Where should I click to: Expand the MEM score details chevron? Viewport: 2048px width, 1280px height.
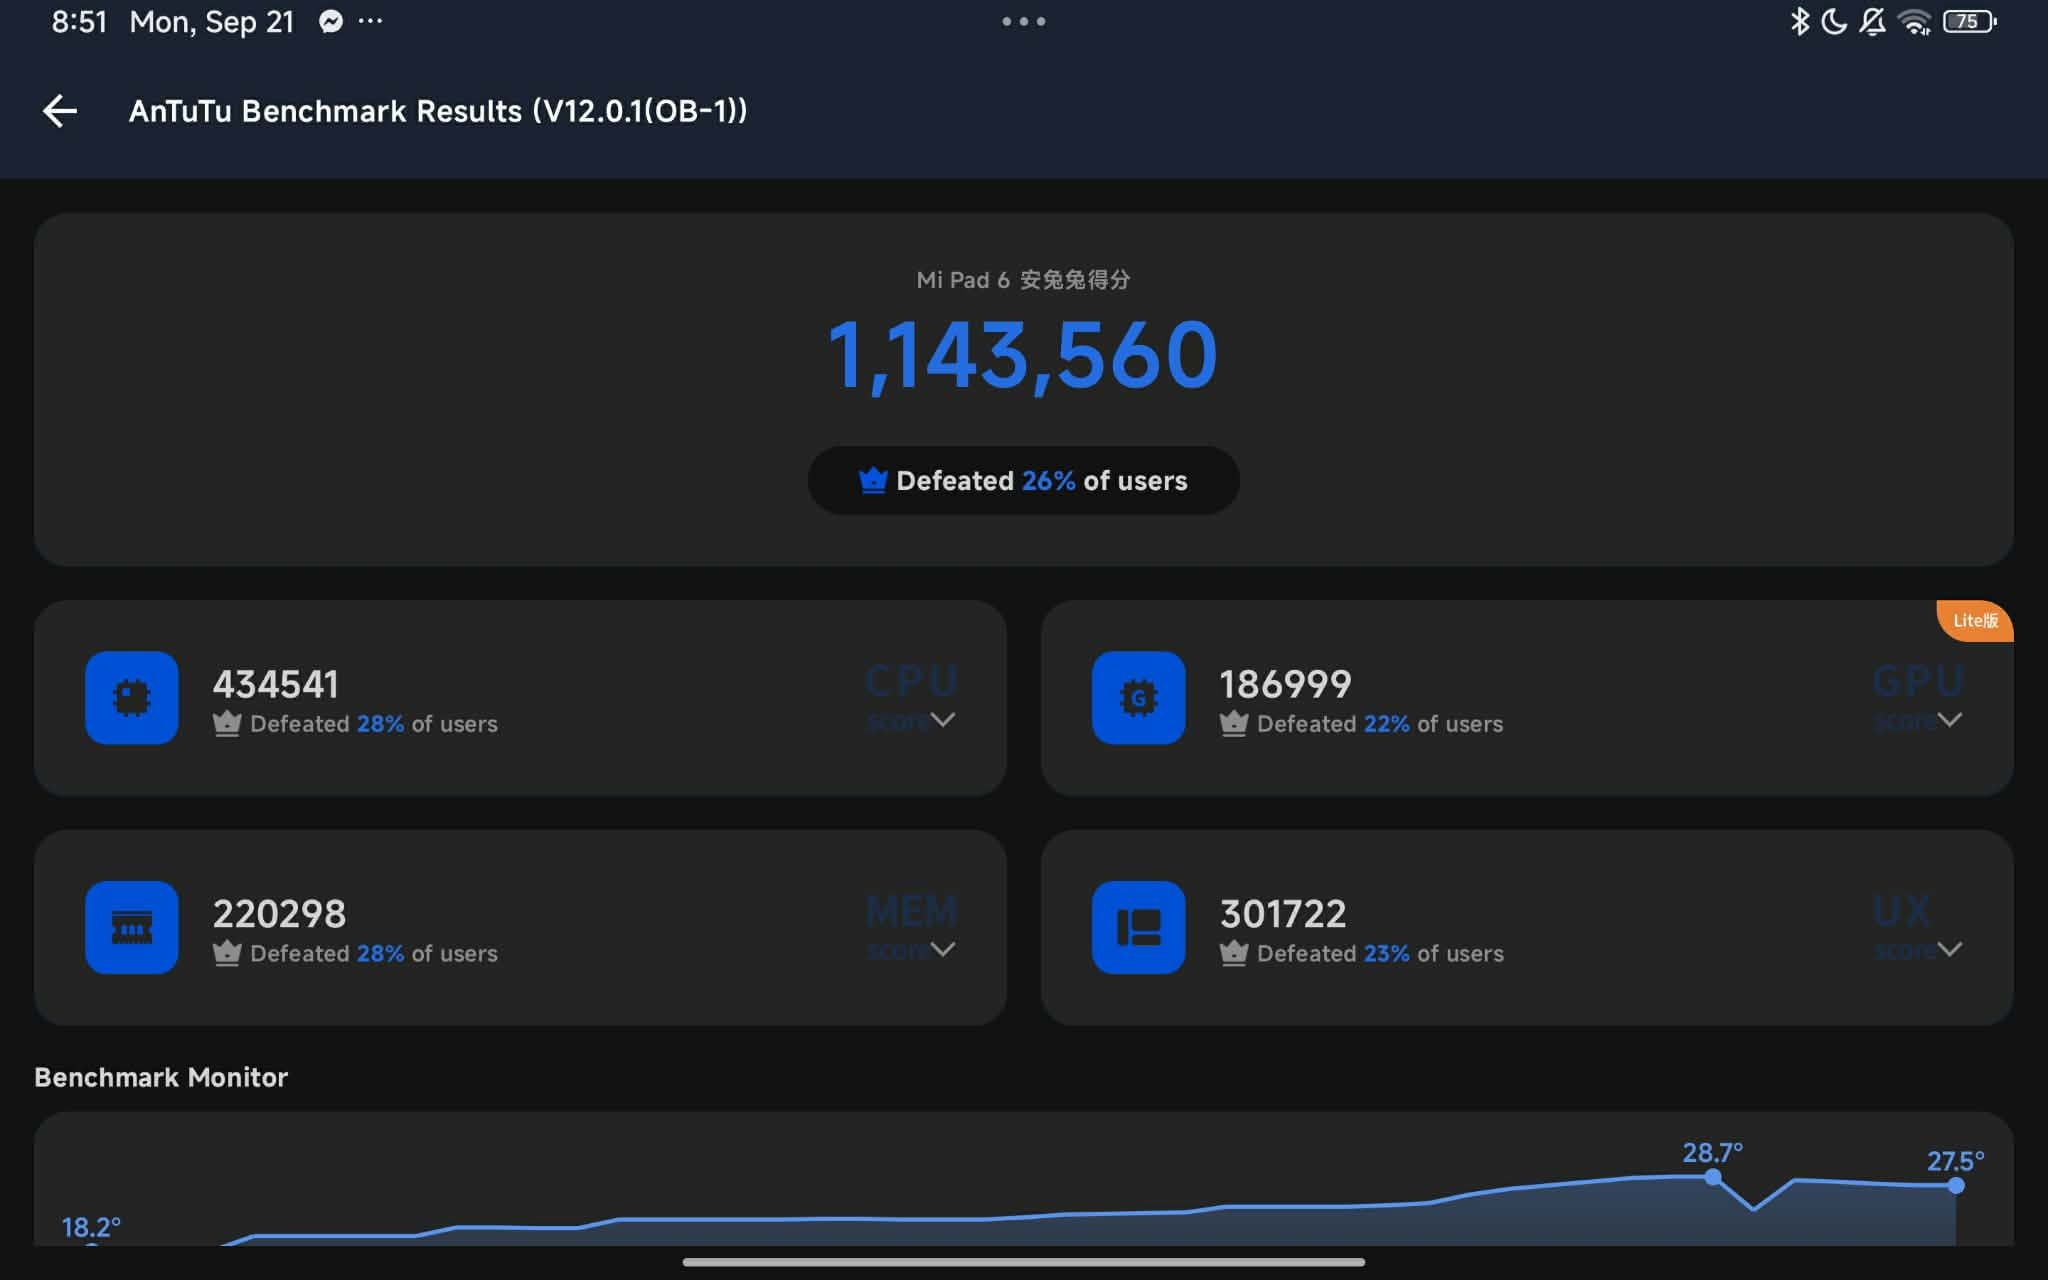(x=942, y=948)
